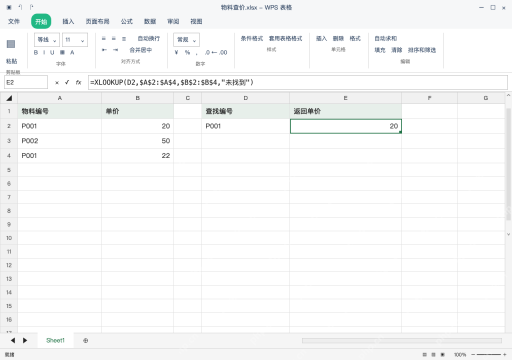Switch to normal view in status bar
This screenshot has height=360, width=512.
coord(424,355)
